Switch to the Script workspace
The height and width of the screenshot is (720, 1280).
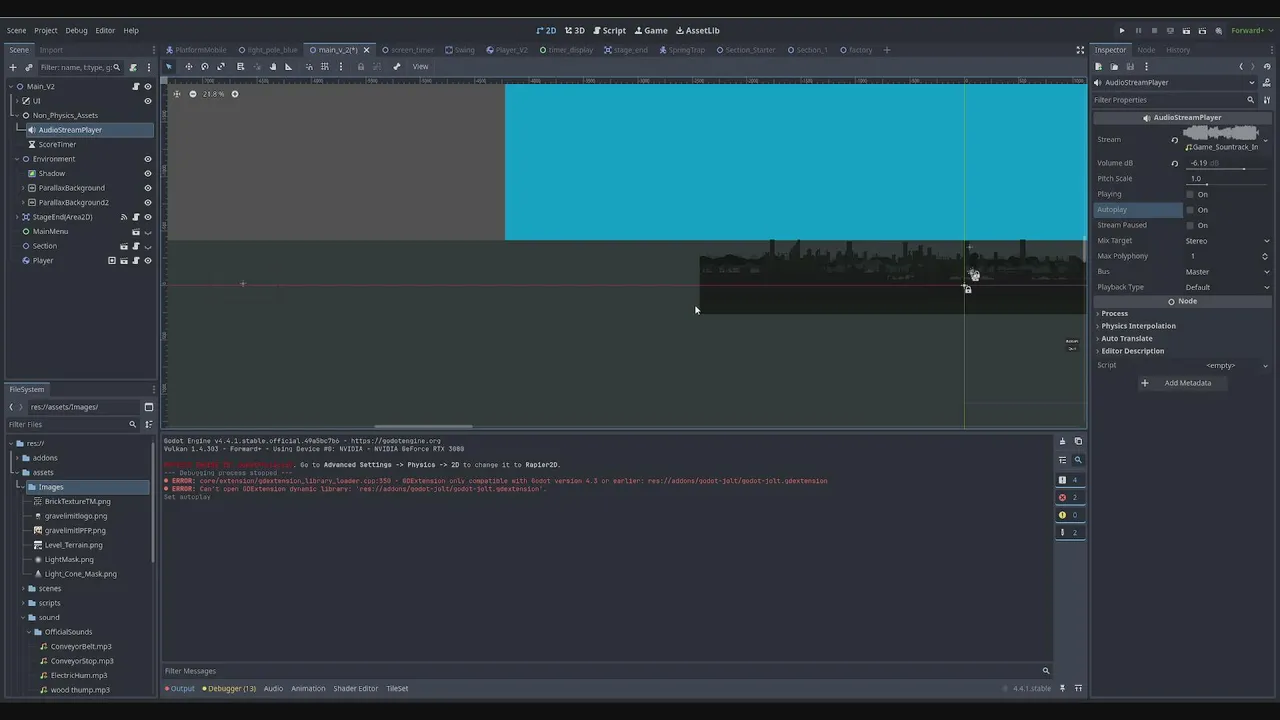click(x=609, y=30)
